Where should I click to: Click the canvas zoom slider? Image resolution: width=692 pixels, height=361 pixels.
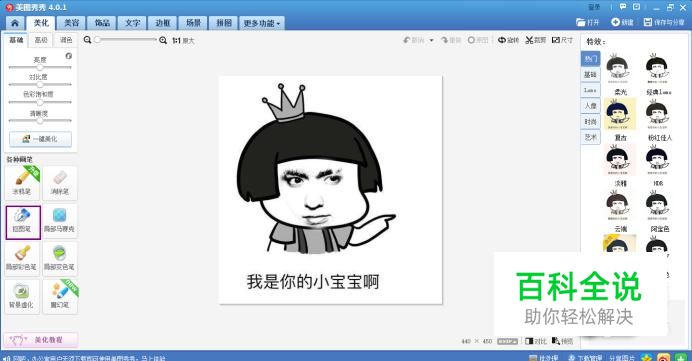pos(125,40)
